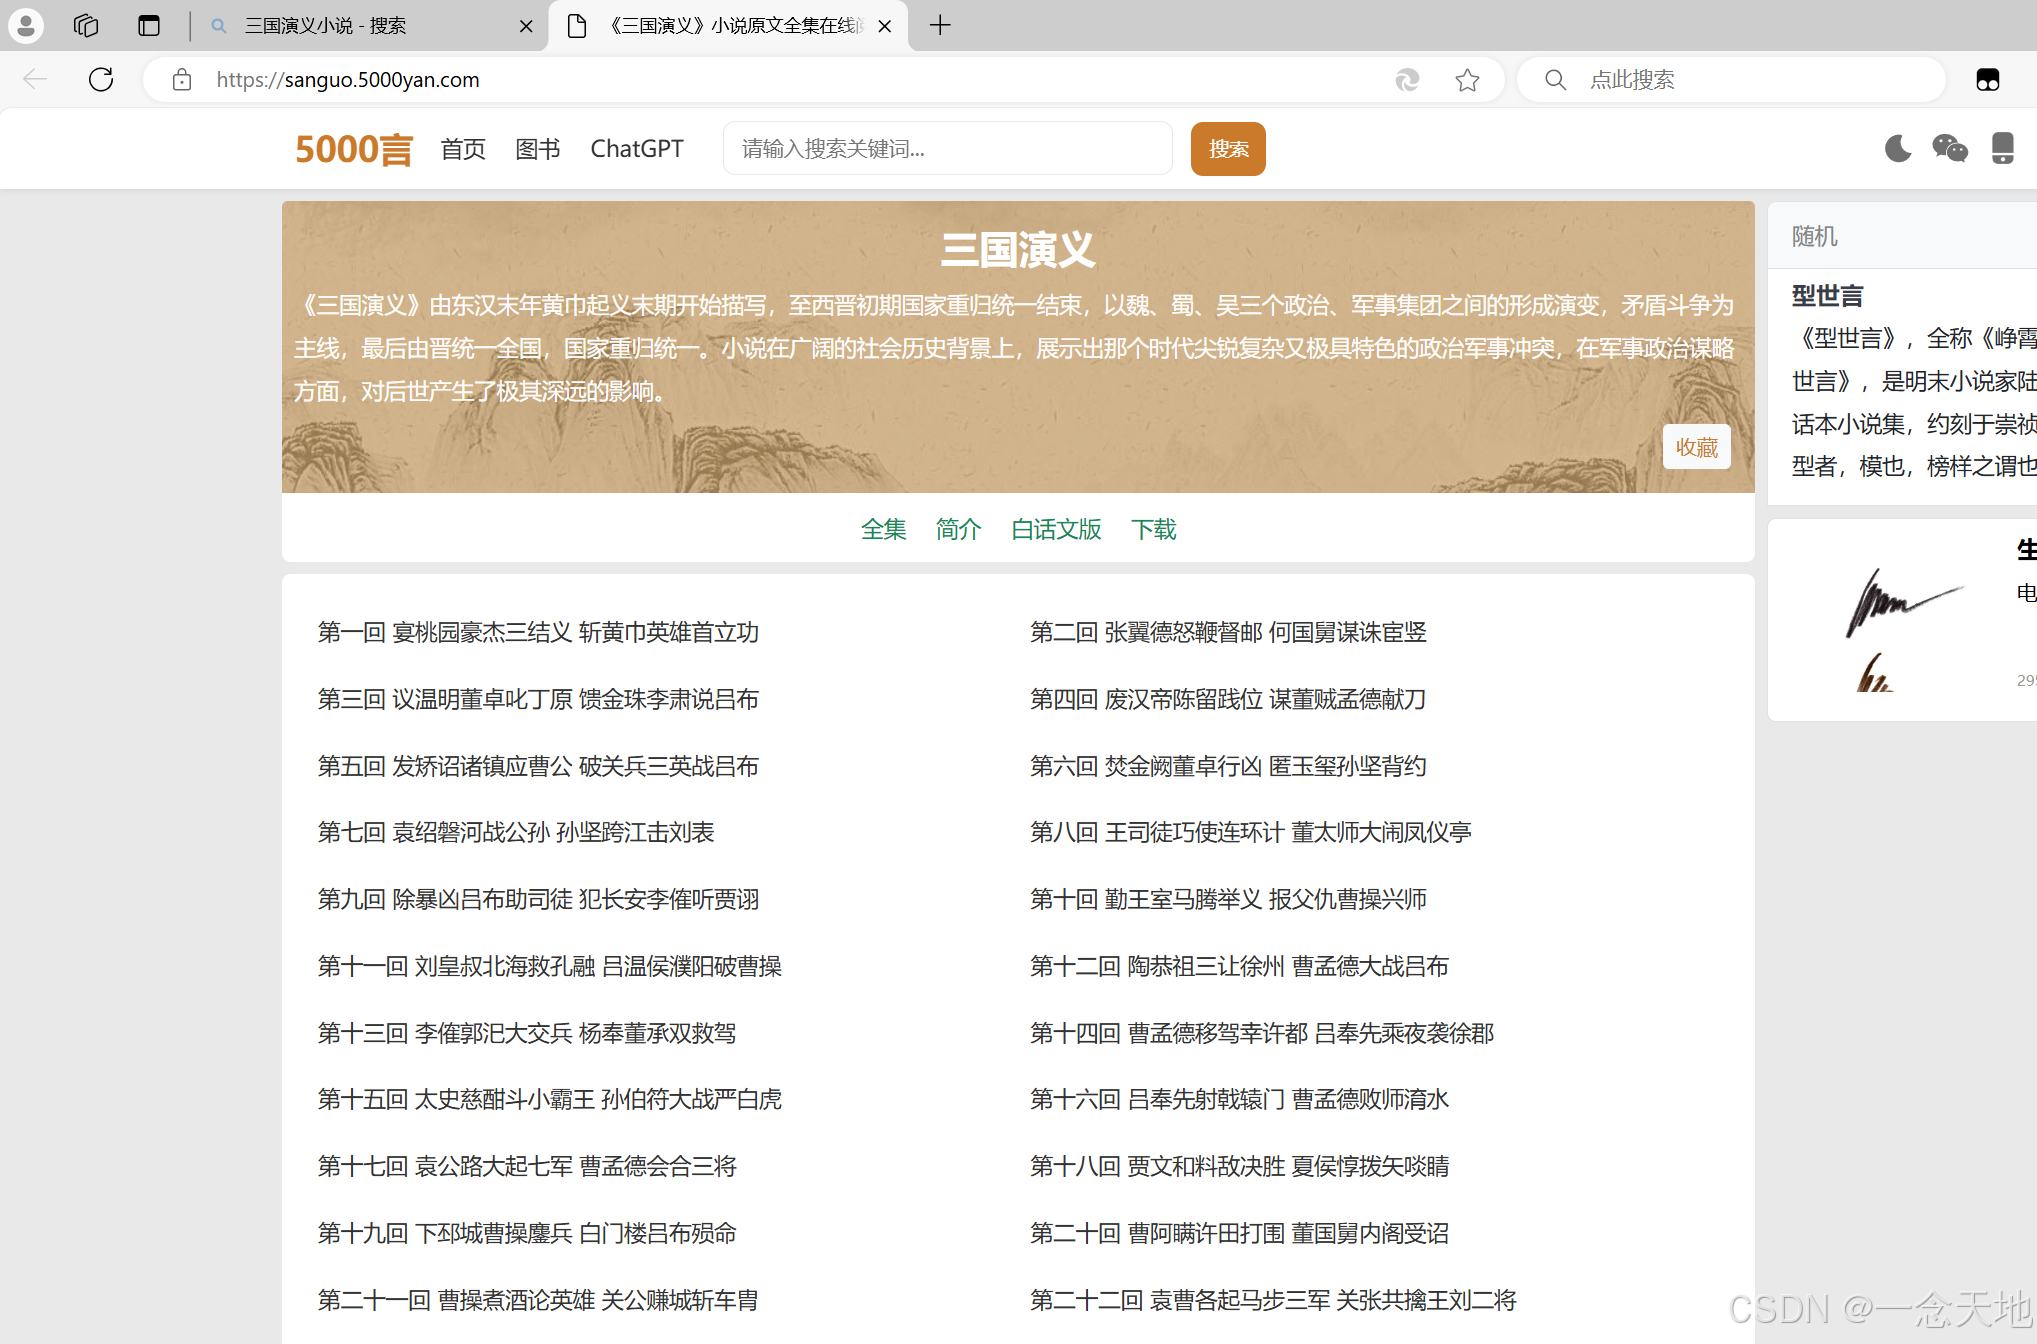Viewport: 2037px width, 1344px height.
Task: Switch to the 三国演义小说 - 搜索 tab
Action: pos(370,26)
